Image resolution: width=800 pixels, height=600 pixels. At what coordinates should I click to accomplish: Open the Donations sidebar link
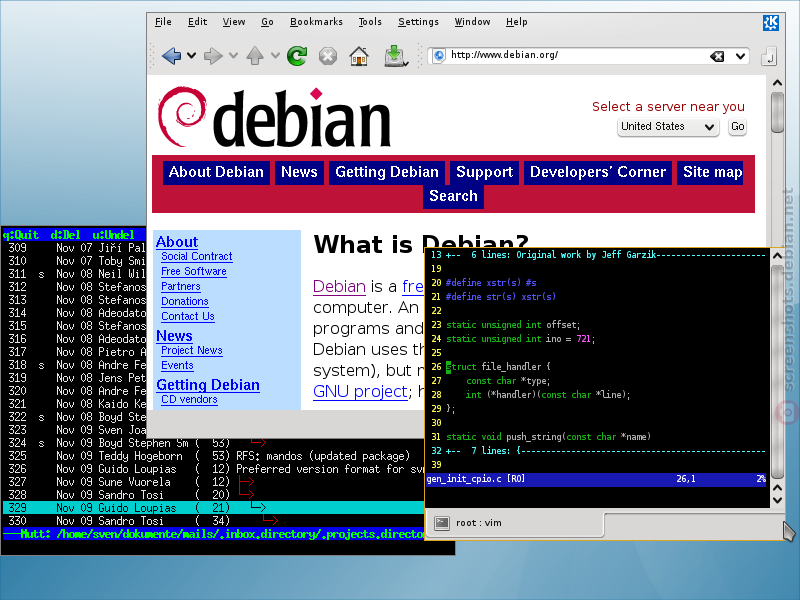coord(185,301)
